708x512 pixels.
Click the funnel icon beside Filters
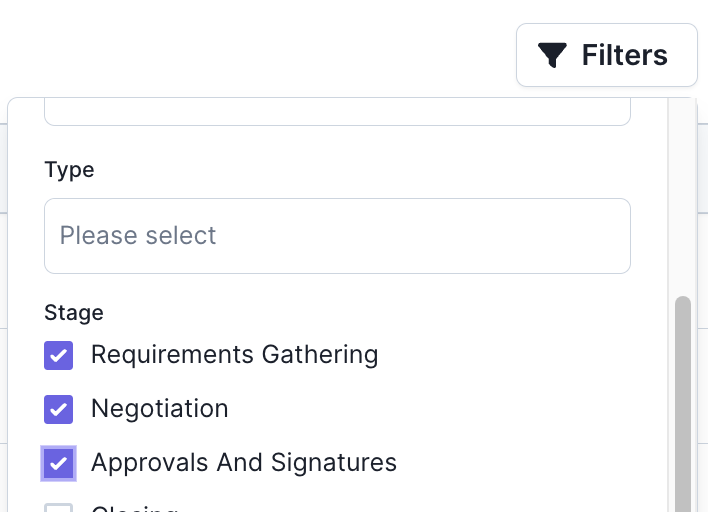coord(552,55)
